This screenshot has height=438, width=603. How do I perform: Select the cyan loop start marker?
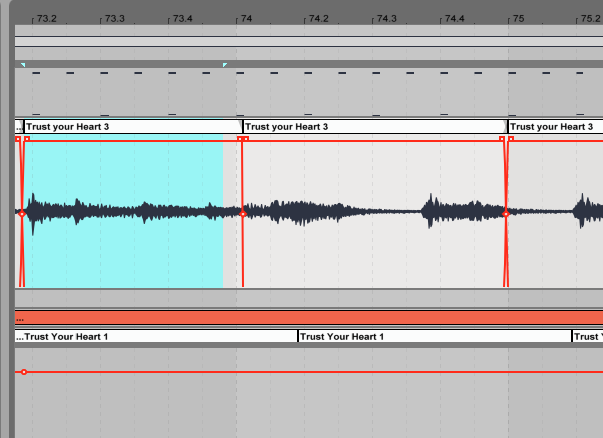click(x=23, y=65)
